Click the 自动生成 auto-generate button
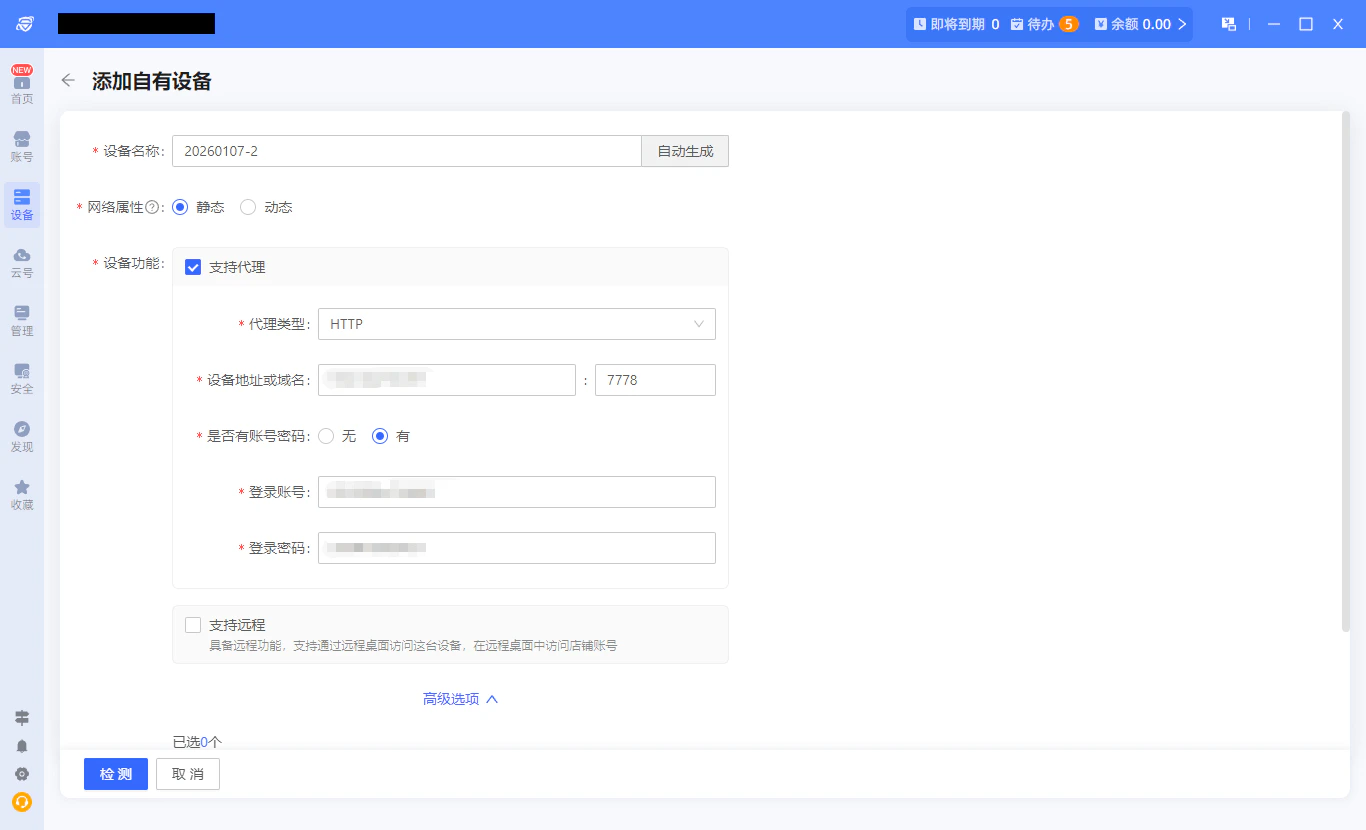The image size is (1366, 830). [x=685, y=150]
